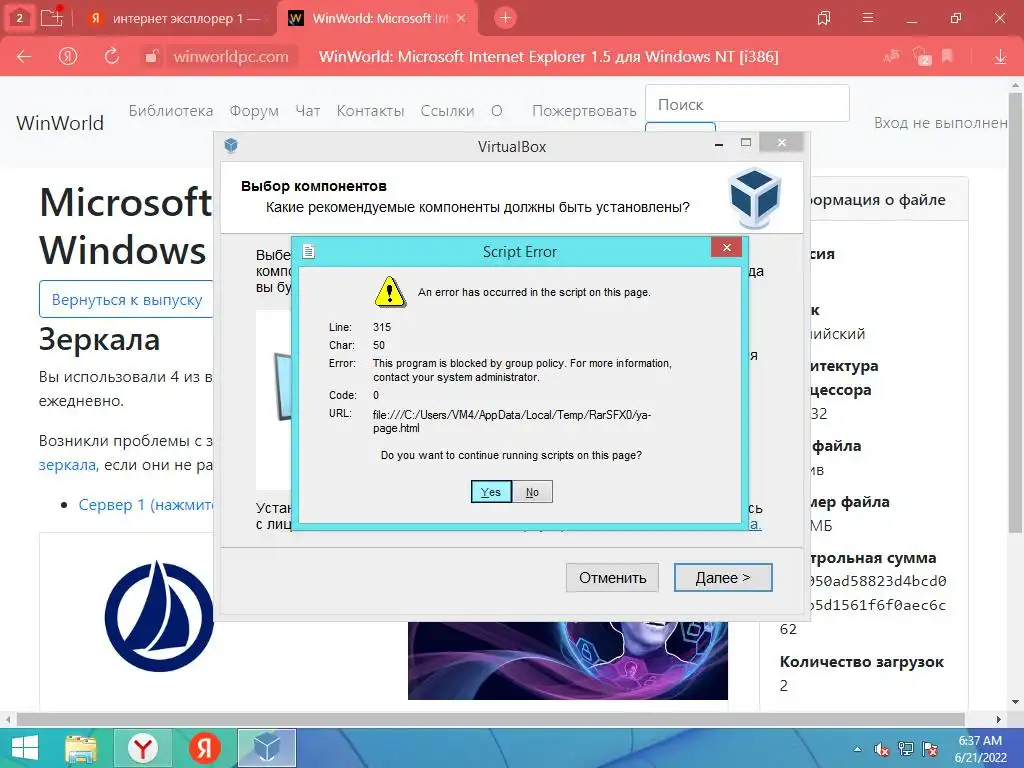The image size is (1024, 768).
Task: Click the Yandex home icon in address bar
Action: (x=68, y=57)
